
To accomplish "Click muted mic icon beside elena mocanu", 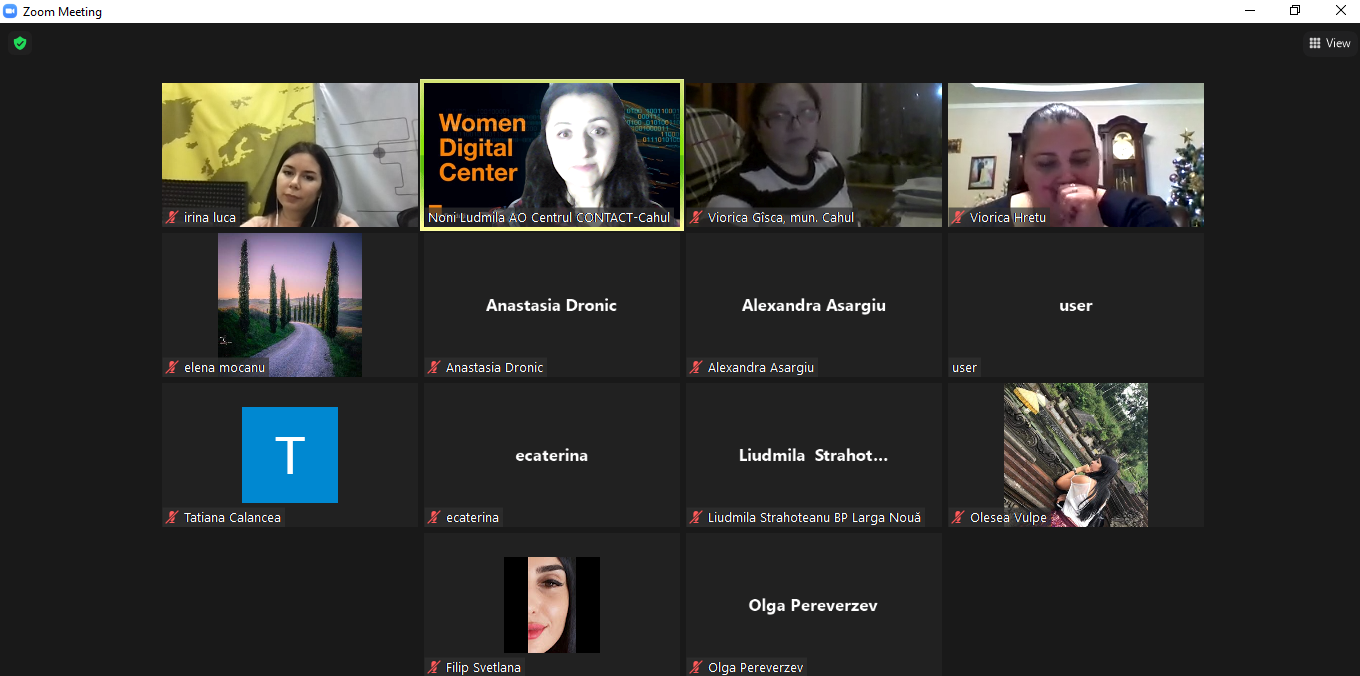I will (x=173, y=368).
